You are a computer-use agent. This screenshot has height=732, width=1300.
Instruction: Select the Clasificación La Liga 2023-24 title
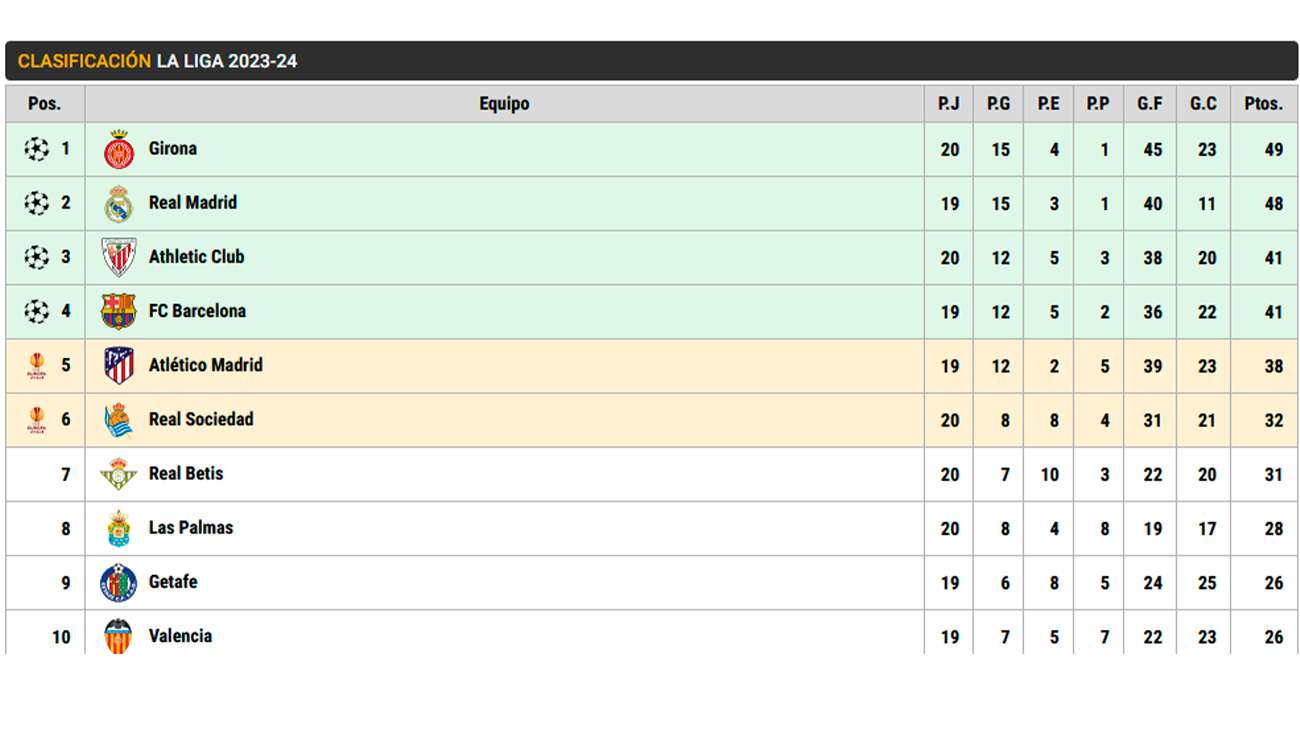pyautogui.click(x=157, y=61)
